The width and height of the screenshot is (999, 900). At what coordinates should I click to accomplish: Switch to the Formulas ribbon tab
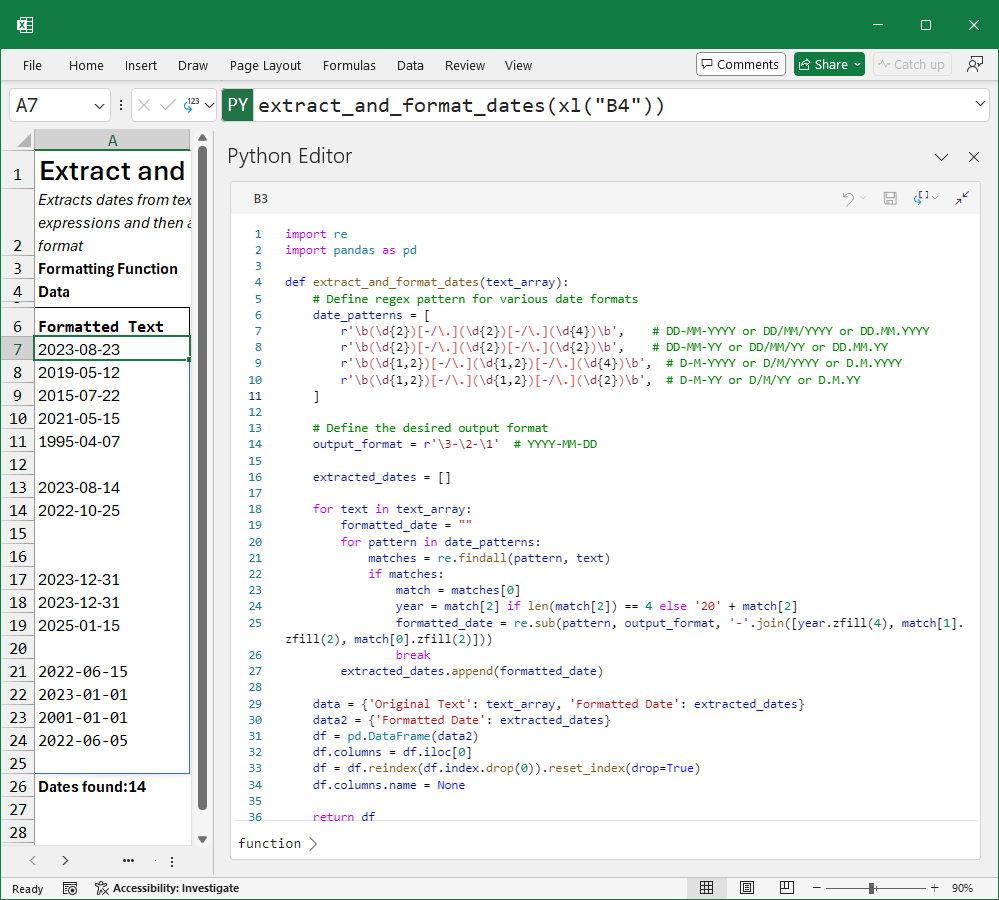[349, 65]
